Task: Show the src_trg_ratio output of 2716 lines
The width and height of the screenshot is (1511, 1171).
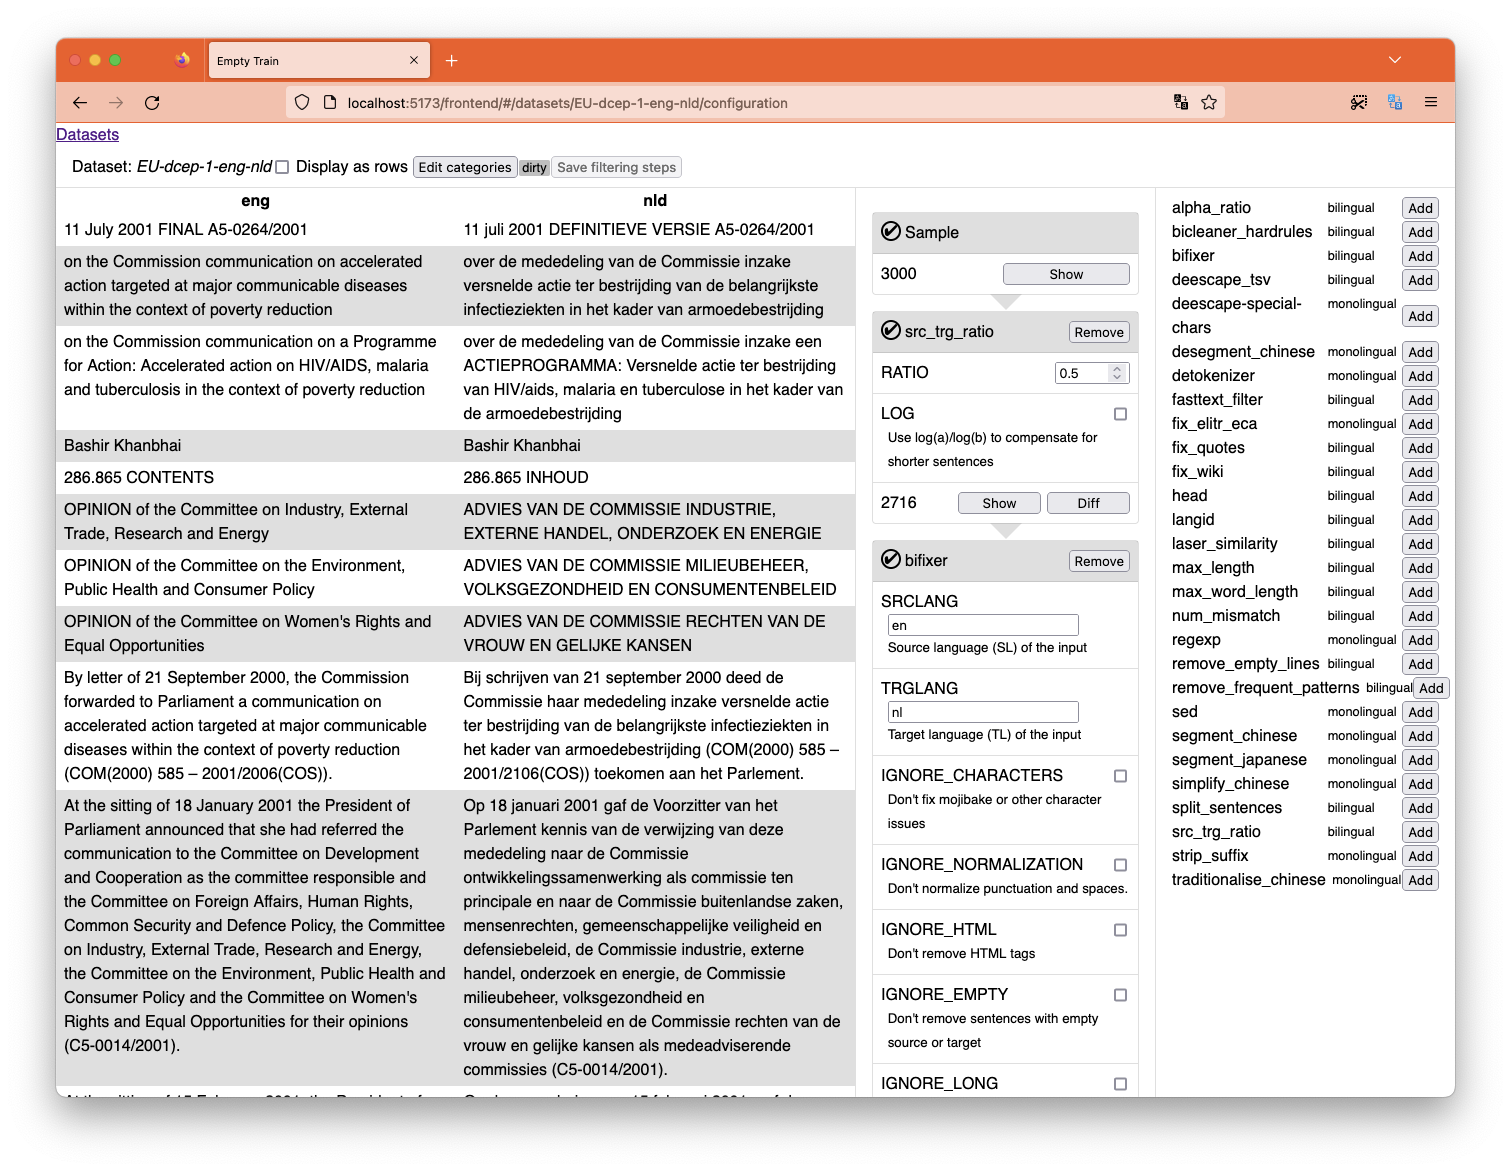Action: tap(999, 503)
